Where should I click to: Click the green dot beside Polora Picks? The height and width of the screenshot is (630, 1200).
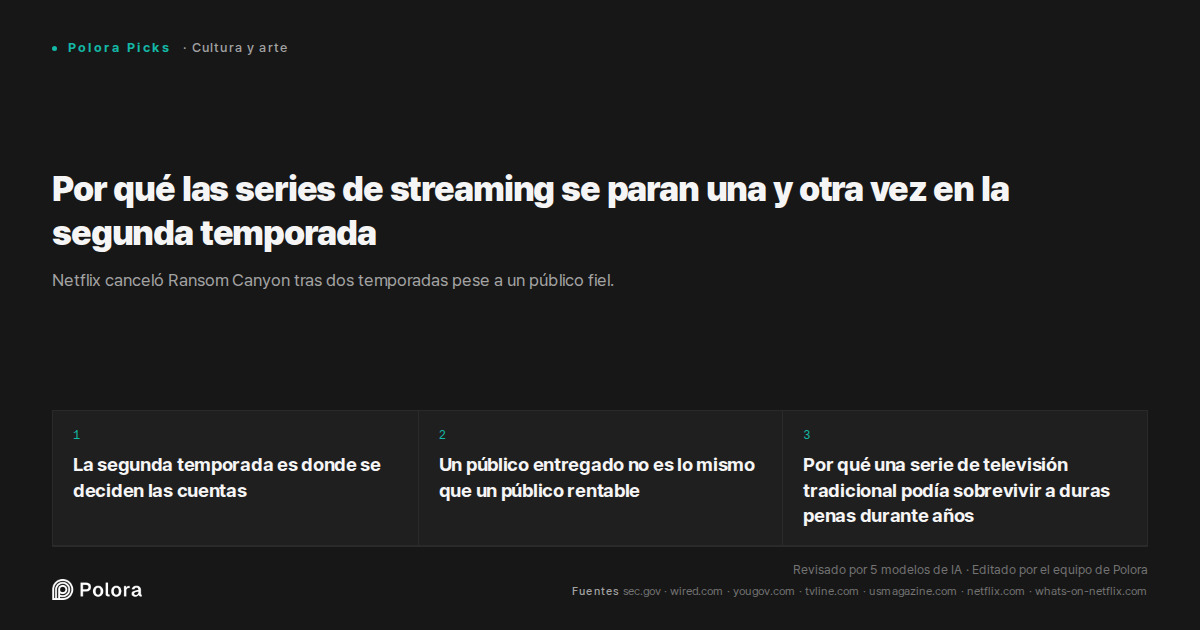point(55,48)
